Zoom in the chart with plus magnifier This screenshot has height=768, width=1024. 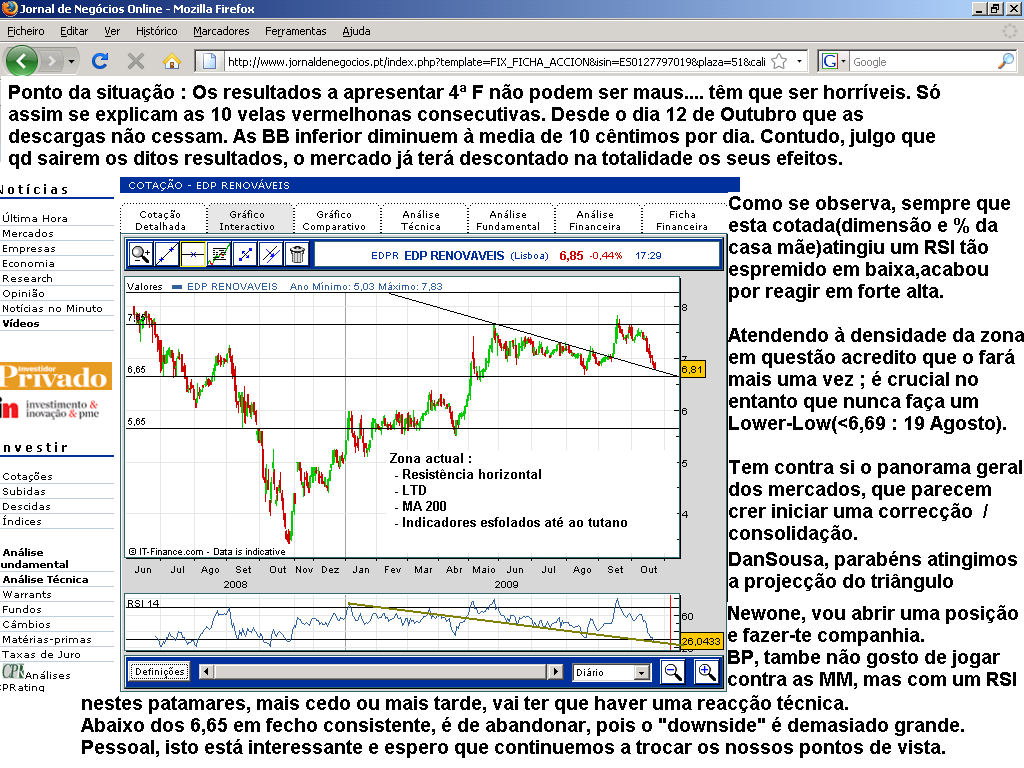[x=706, y=671]
